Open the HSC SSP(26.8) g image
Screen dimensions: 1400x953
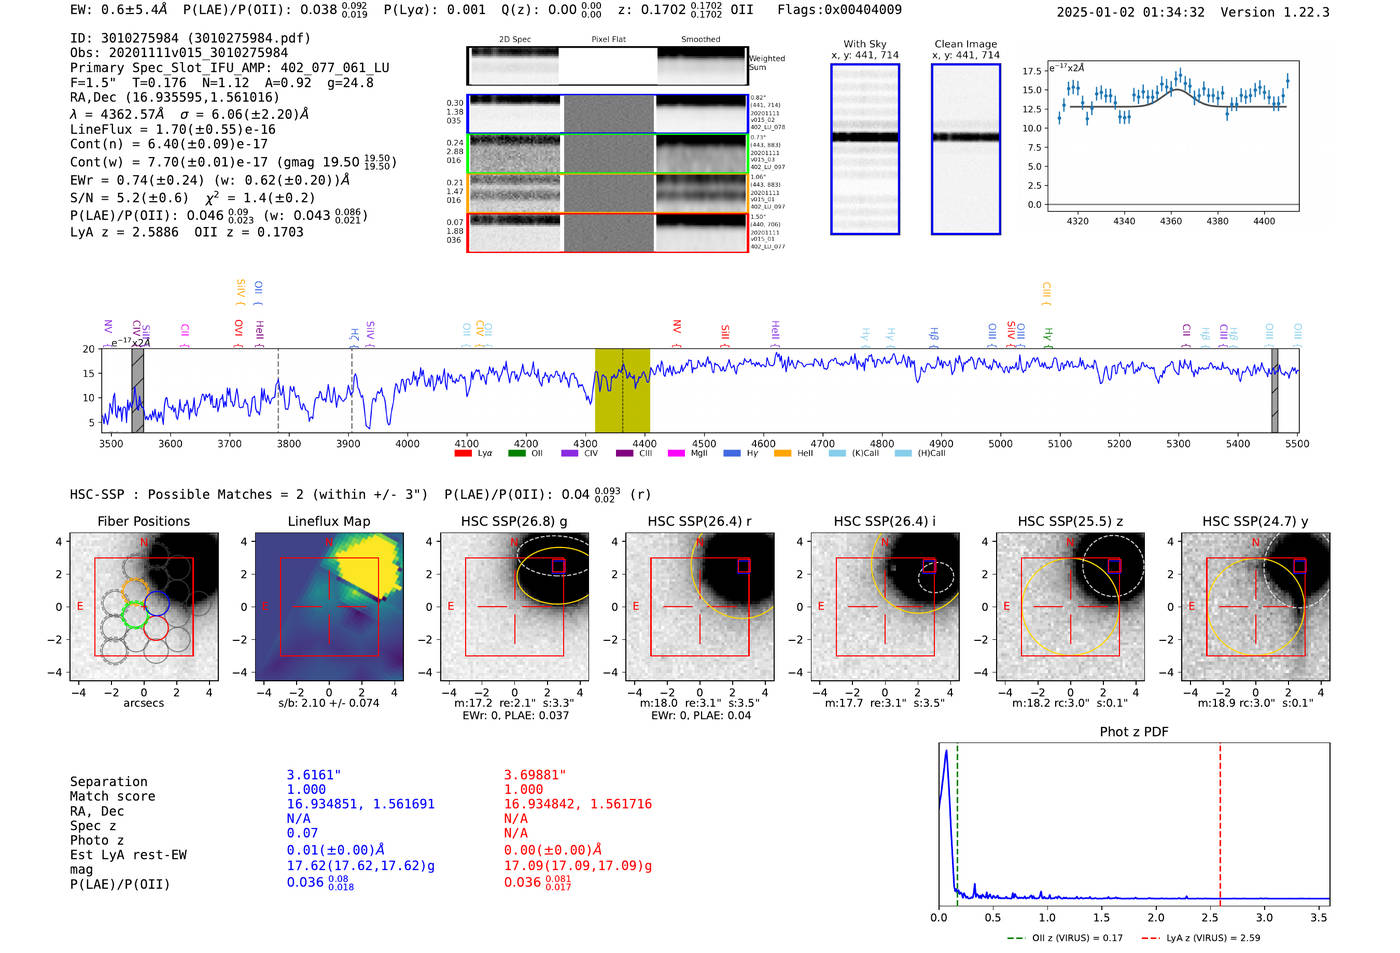515,607
